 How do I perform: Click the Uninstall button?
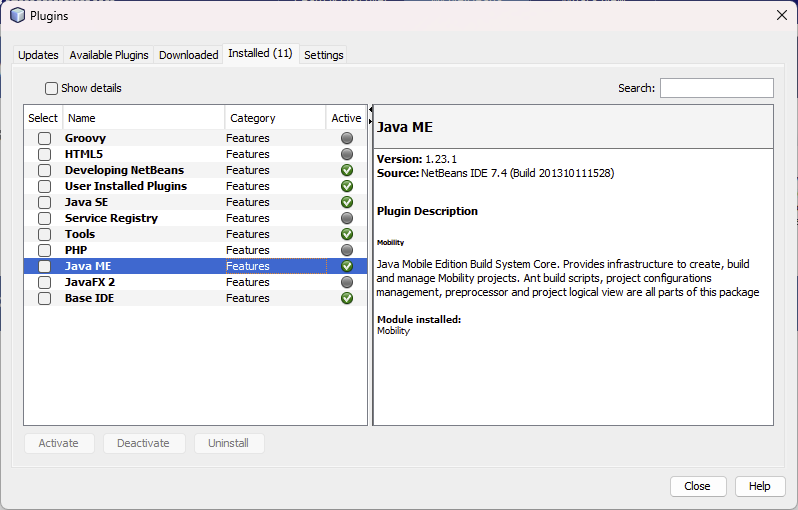click(x=229, y=443)
